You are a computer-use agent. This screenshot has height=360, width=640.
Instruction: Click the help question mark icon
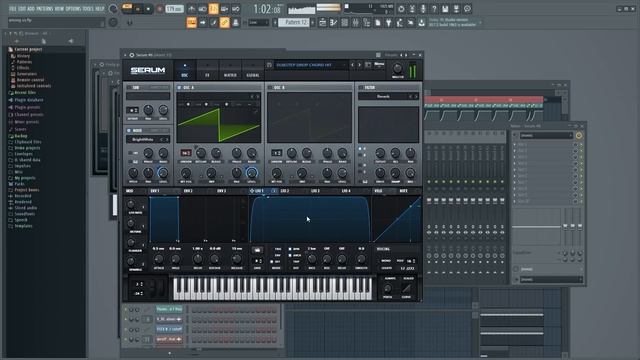(x=434, y=9)
